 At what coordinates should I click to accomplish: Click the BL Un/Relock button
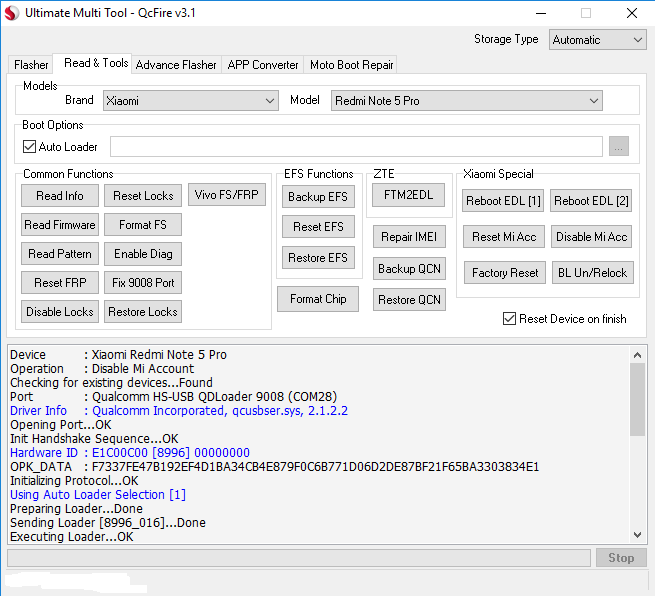(x=592, y=273)
